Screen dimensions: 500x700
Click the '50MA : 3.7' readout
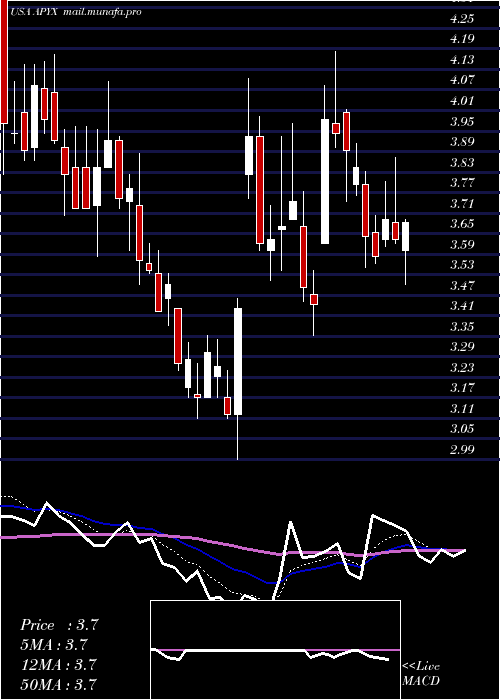pyautogui.click(x=58, y=684)
